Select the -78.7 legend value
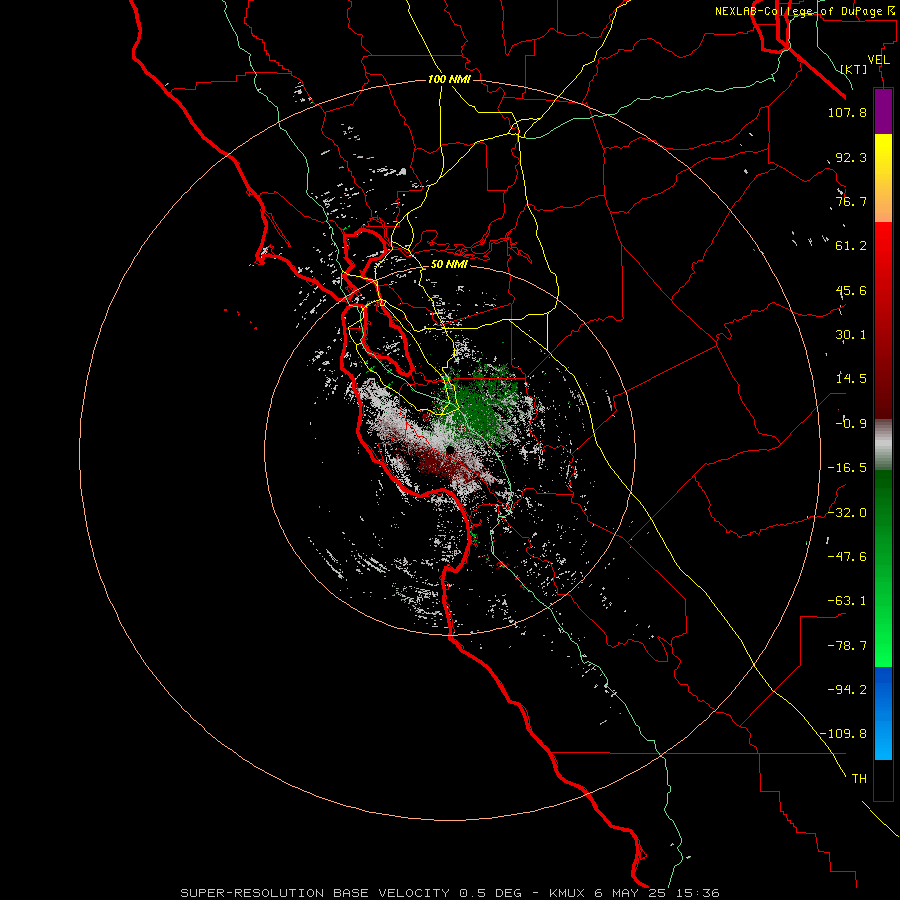The width and height of the screenshot is (900, 900). tap(847, 646)
